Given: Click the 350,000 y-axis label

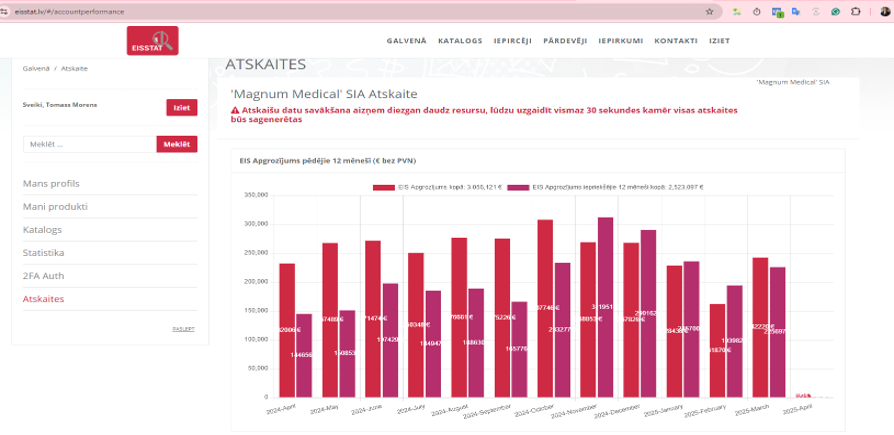Looking at the screenshot, I should tap(257, 195).
